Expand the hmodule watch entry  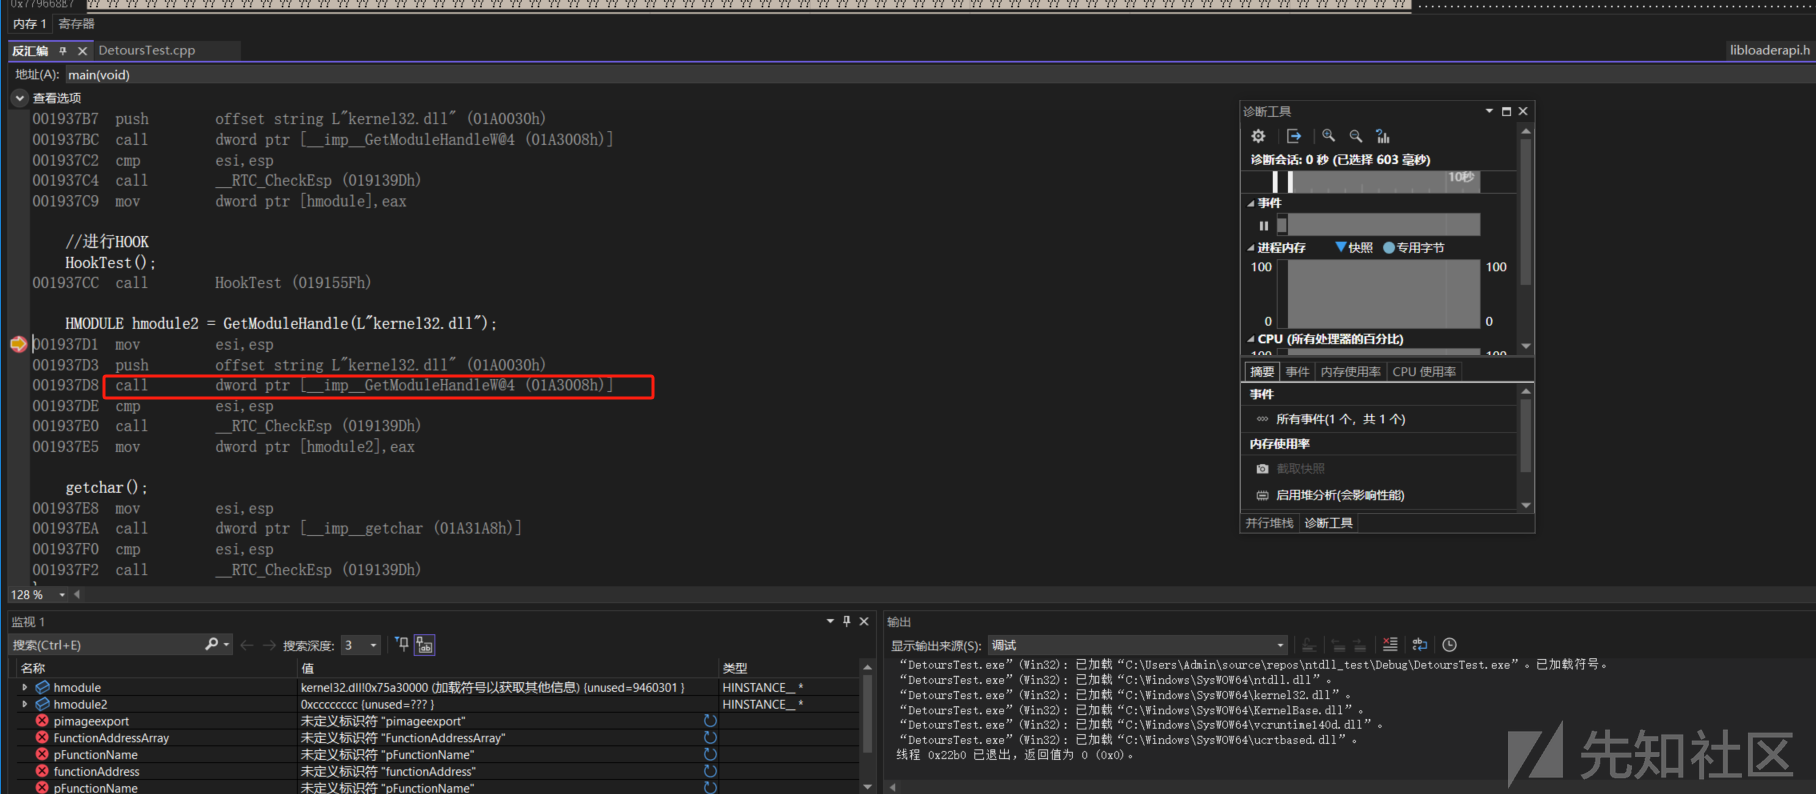(24, 688)
